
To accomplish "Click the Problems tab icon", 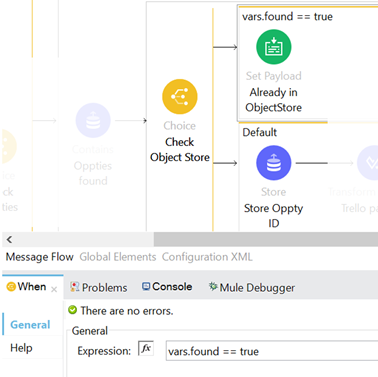I will pyautogui.click(x=75, y=287).
